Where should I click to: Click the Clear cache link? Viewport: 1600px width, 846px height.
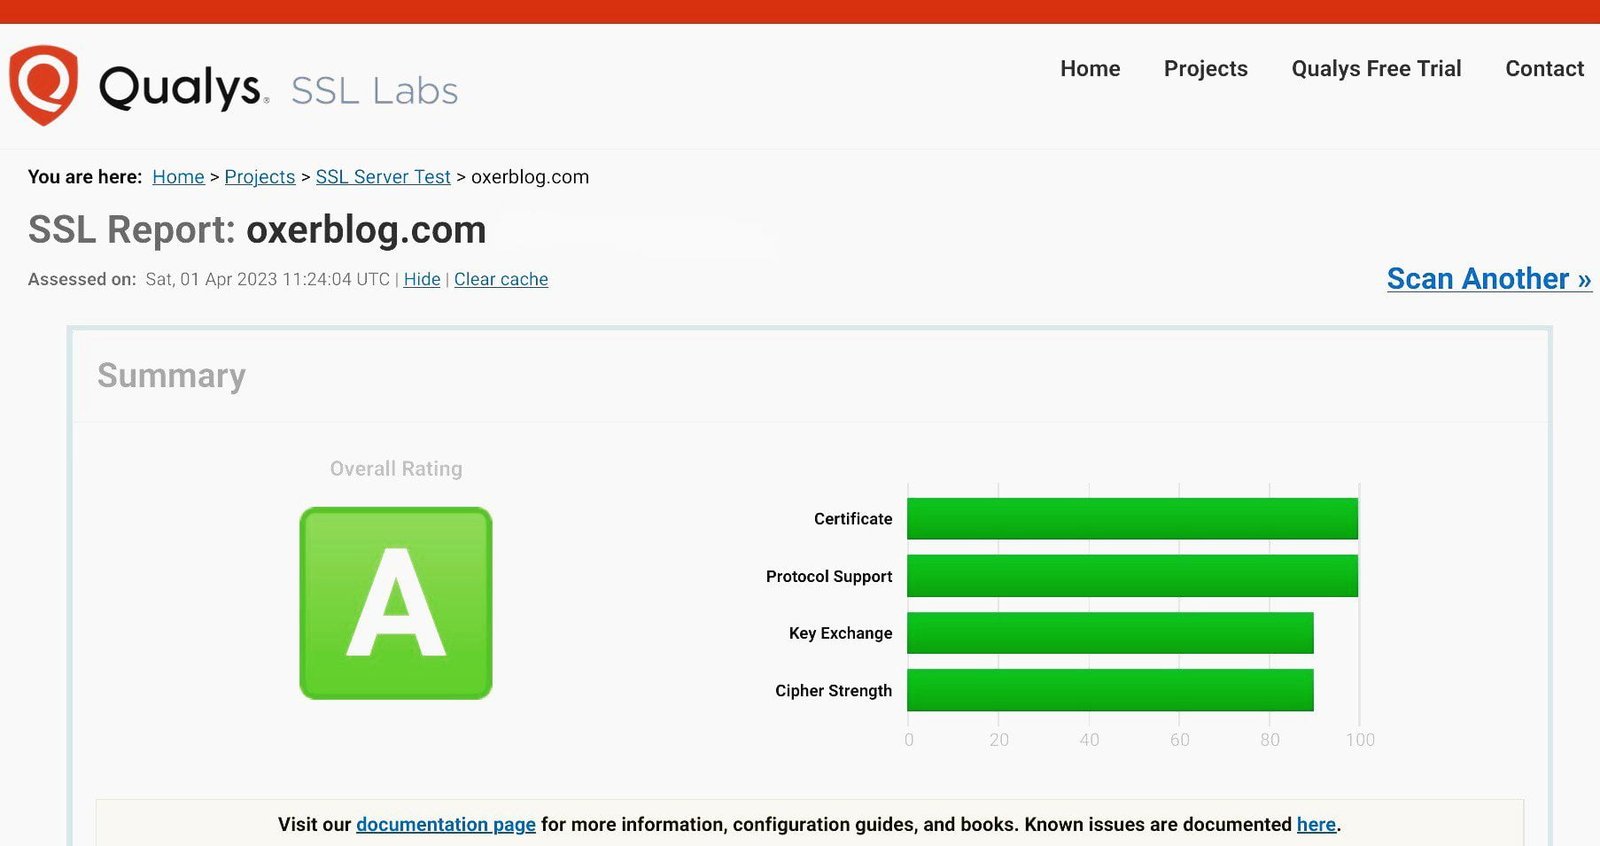[x=501, y=279]
